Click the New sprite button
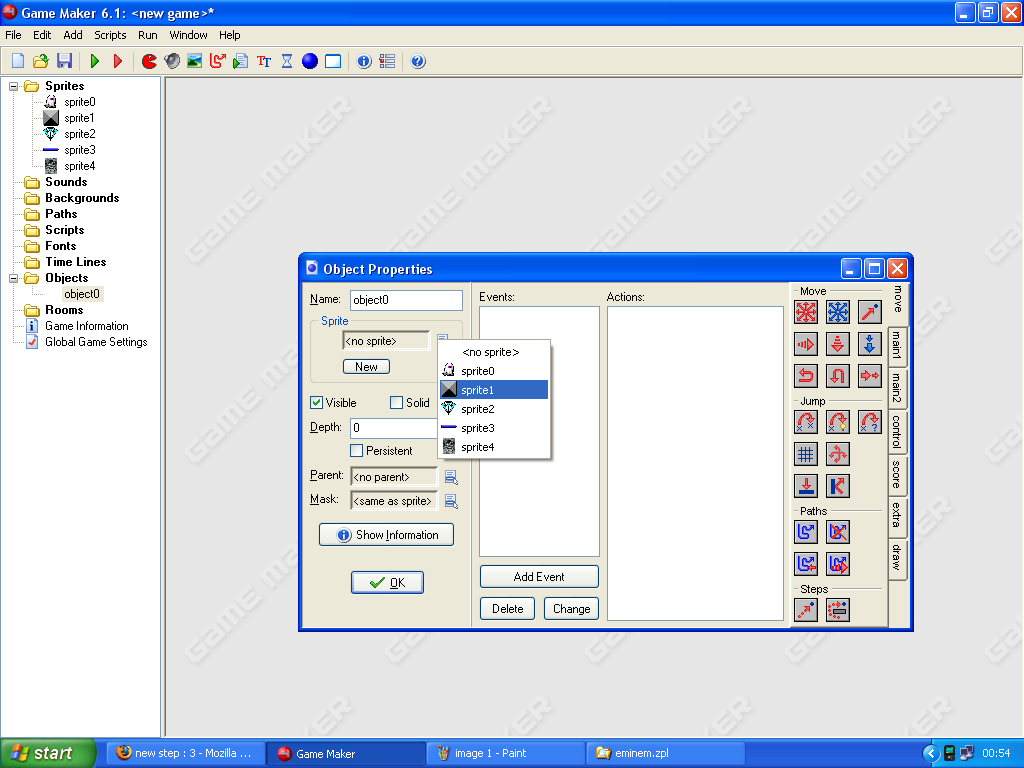Screen dimensions: 1024x768 coord(366,366)
